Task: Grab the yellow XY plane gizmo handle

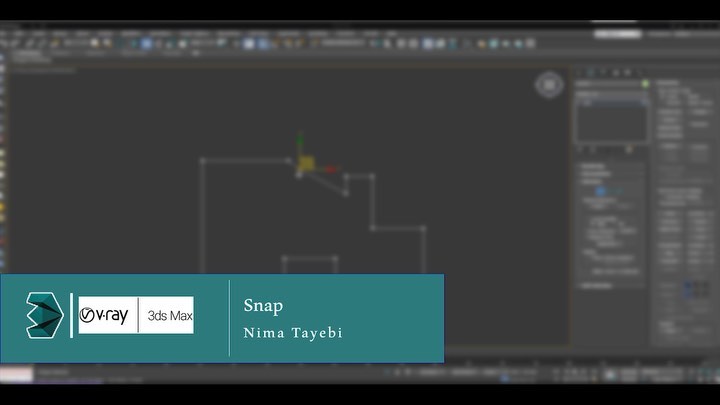Action: click(x=306, y=163)
